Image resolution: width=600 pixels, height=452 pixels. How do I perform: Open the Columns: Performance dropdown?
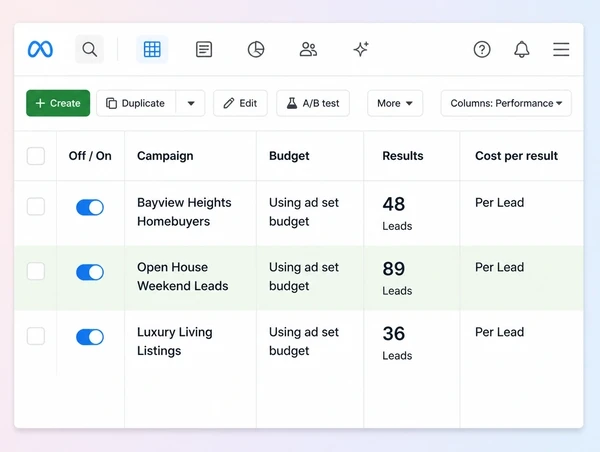pyautogui.click(x=506, y=103)
